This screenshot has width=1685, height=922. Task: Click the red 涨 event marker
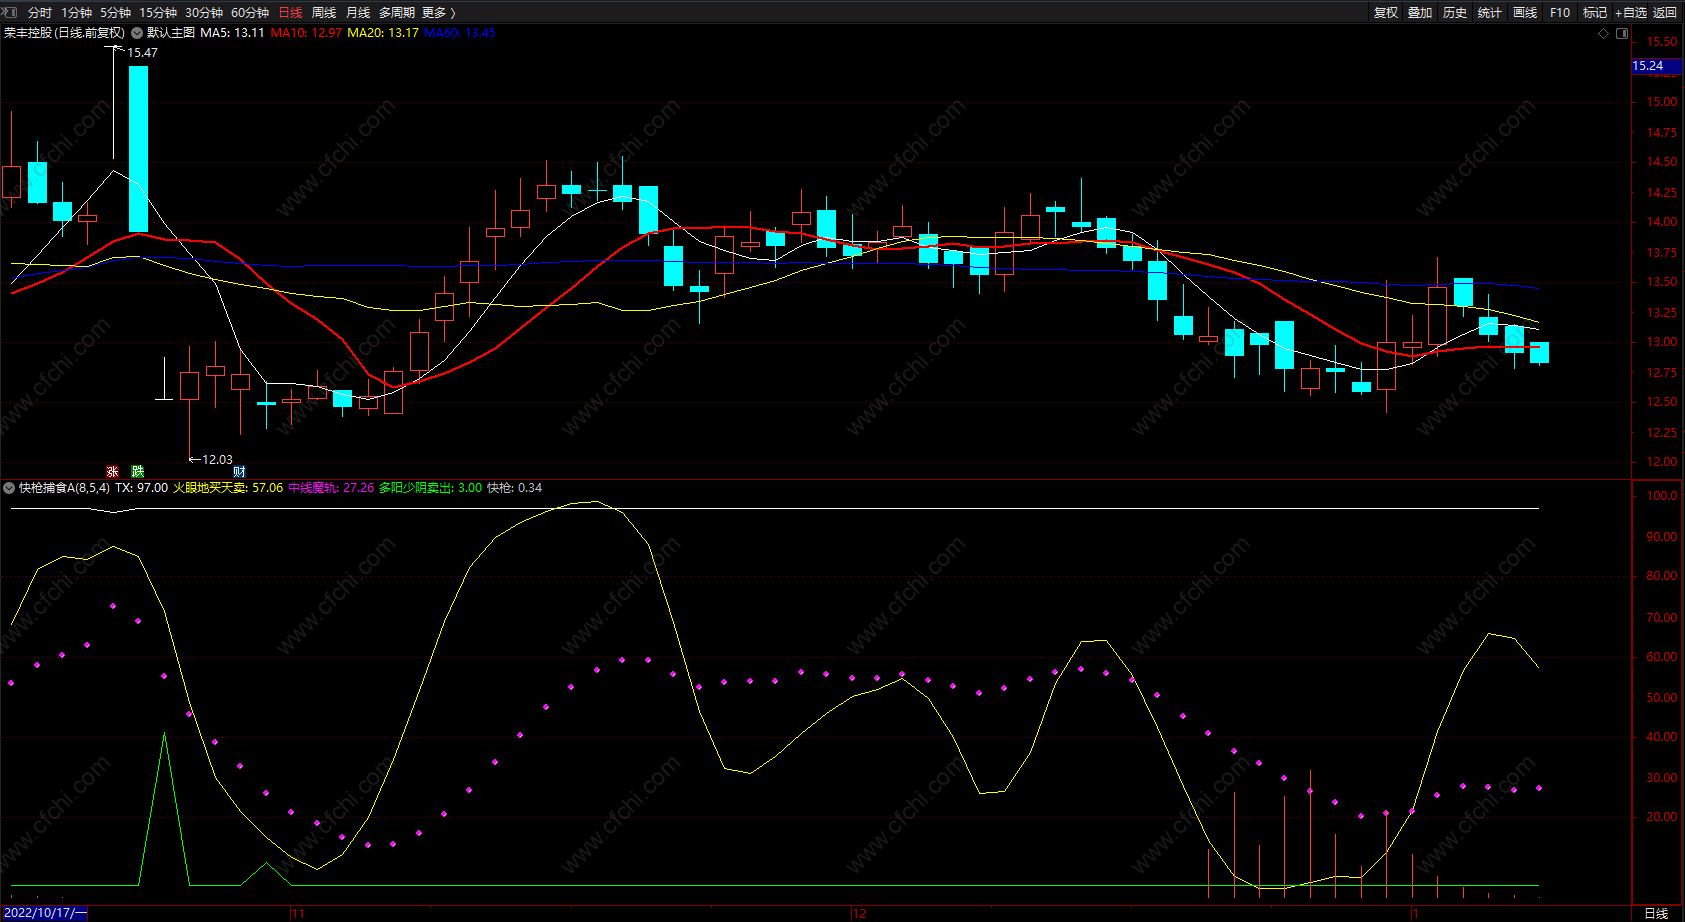(x=112, y=472)
